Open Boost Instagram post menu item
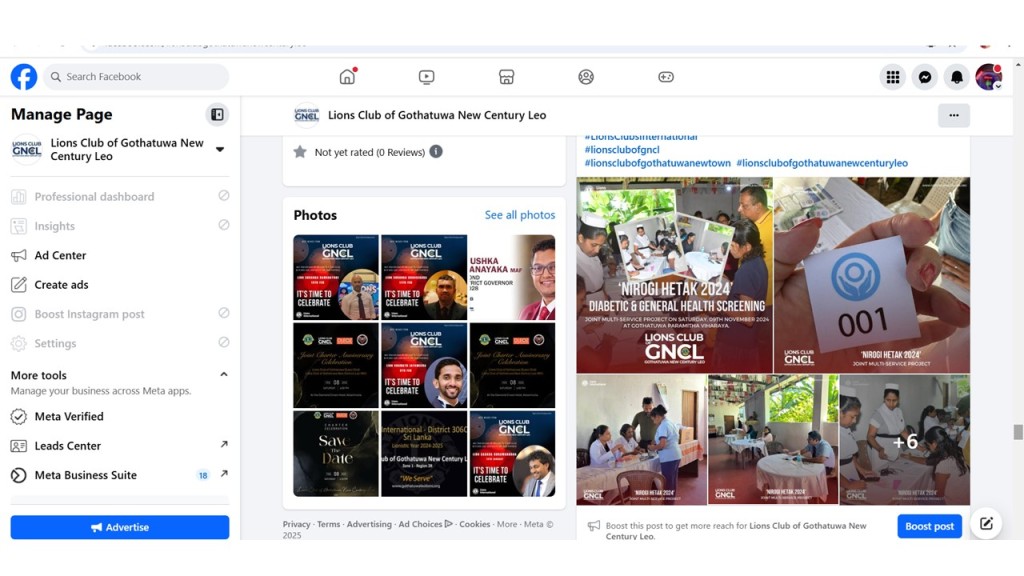Image resolution: width=1024 pixels, height=576 pixels. (x=120, y=314)
